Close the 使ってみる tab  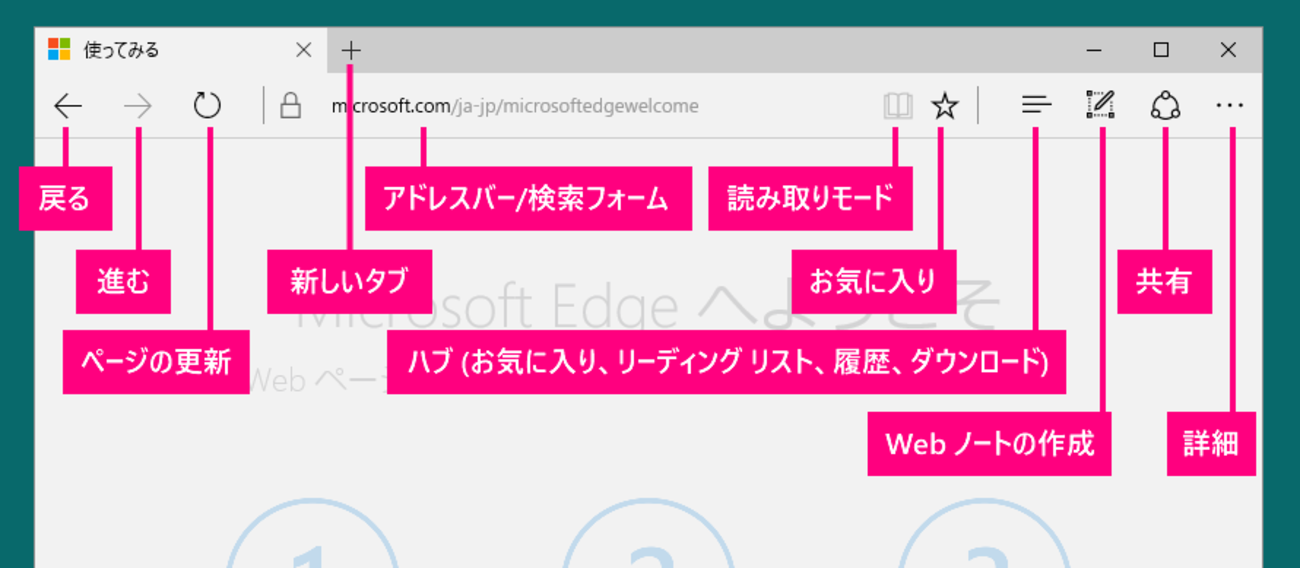pyautogui.click(x=304, y=50)
